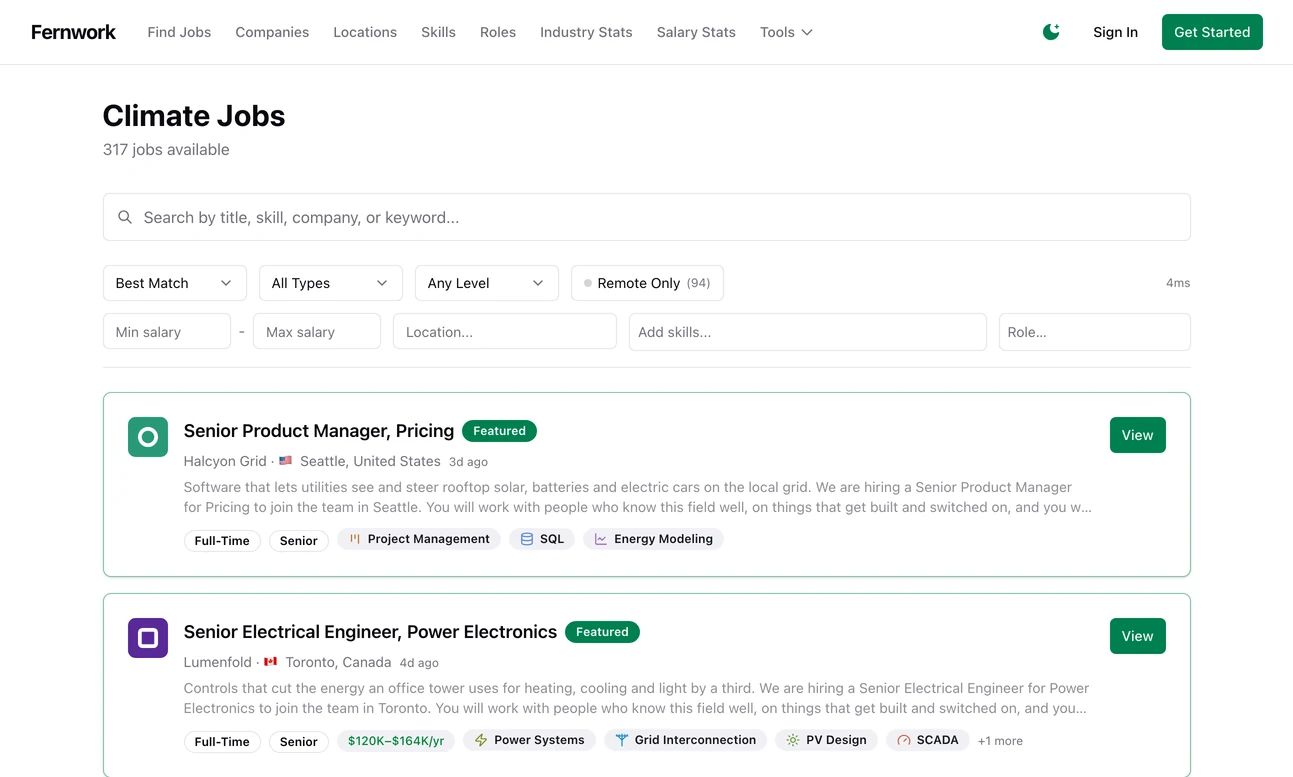Open the All Types dropdown
The image size is (1293, 777).
[330, 283]
